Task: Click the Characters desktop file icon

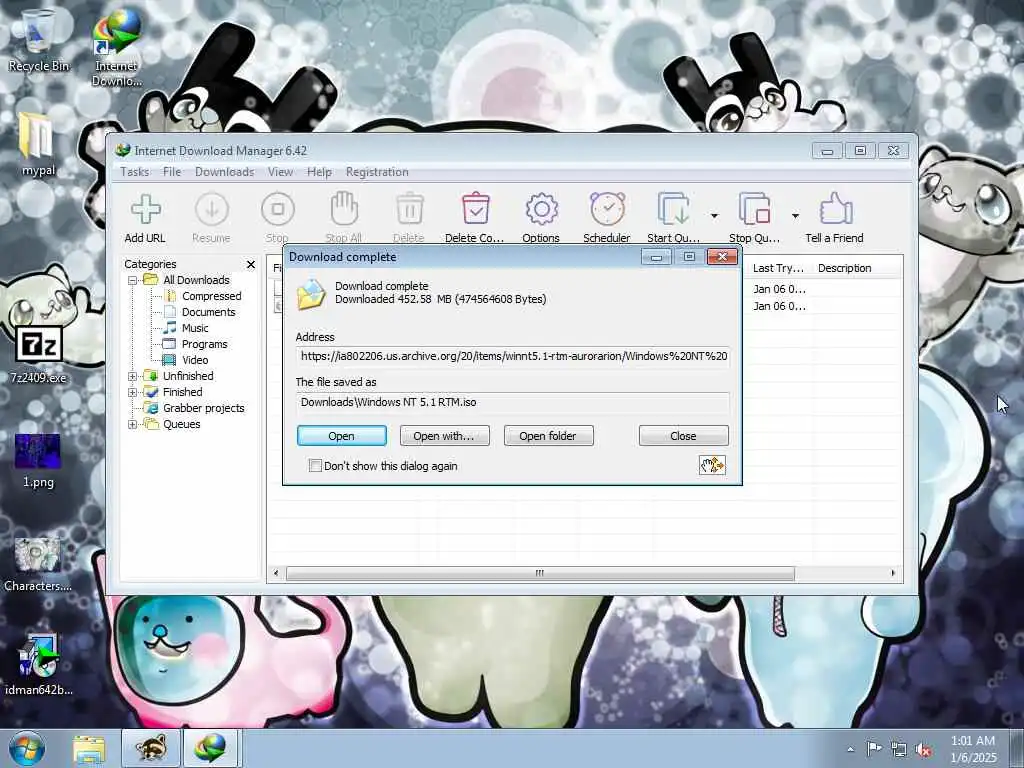Action: 38,564
